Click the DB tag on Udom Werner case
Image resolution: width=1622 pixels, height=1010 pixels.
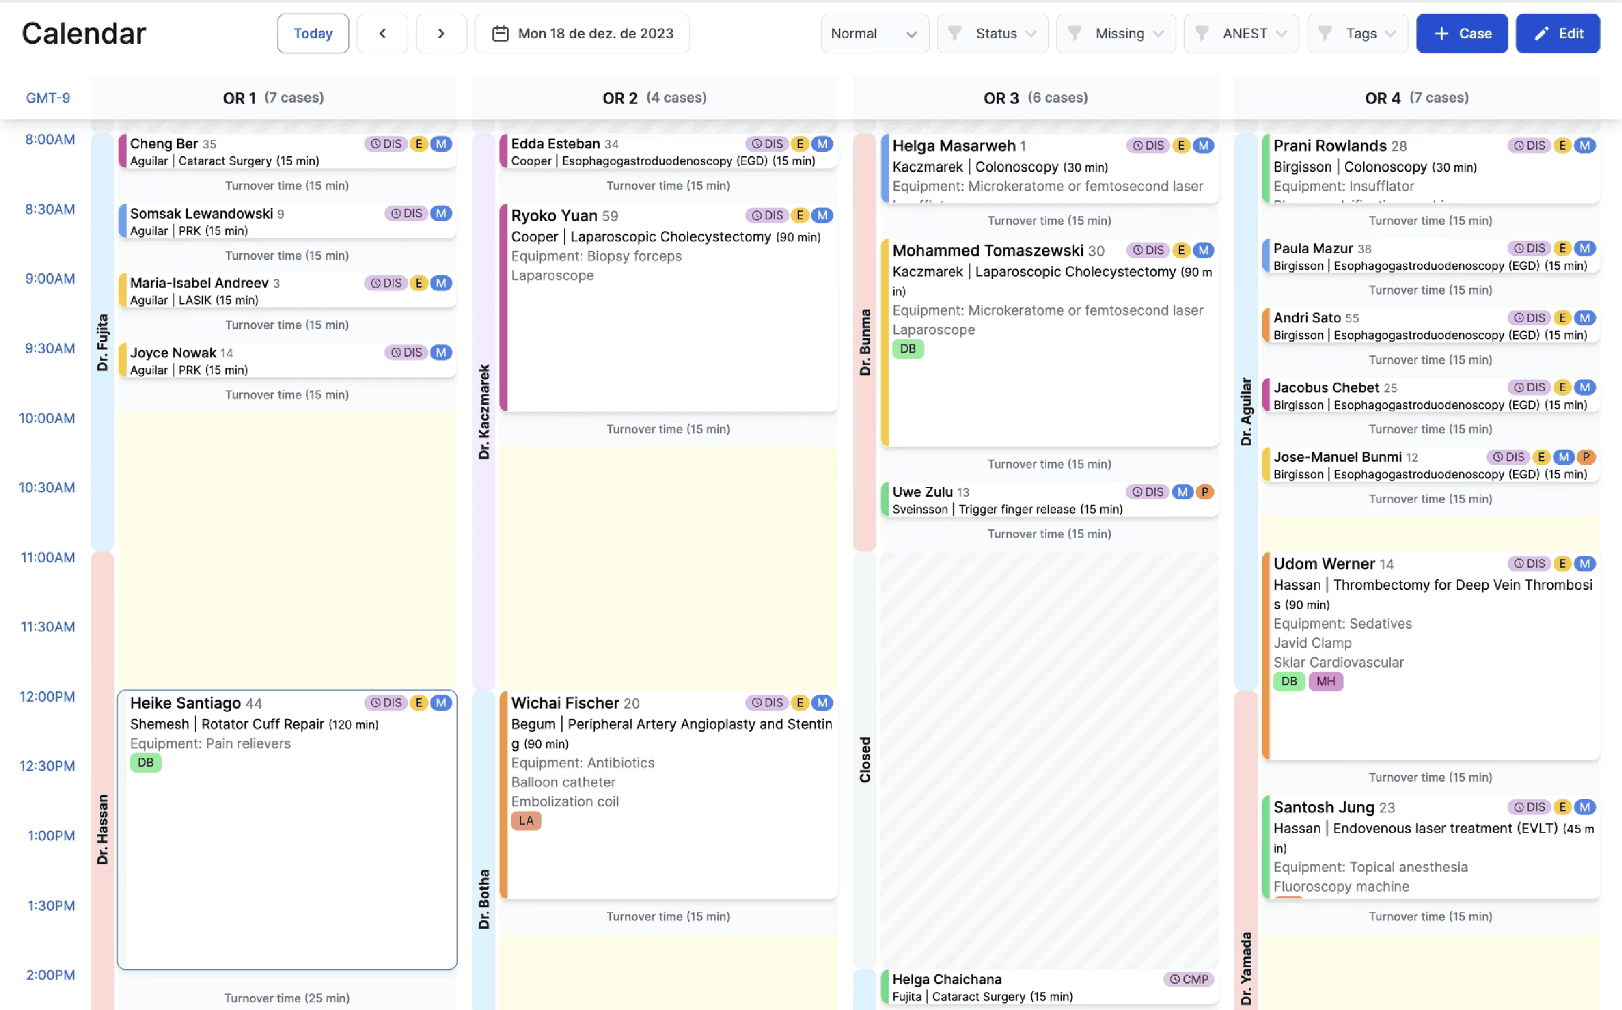pyautogui.click(x=1289, y=682)
